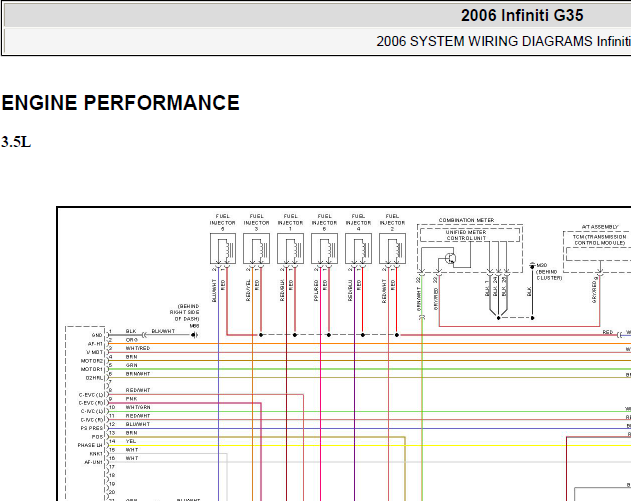Screen dimensions: 631x501
Task: Click the "TCM (TRANSMISSION CONTROL MODULE)" label
Action: click(x=600, y=240)
